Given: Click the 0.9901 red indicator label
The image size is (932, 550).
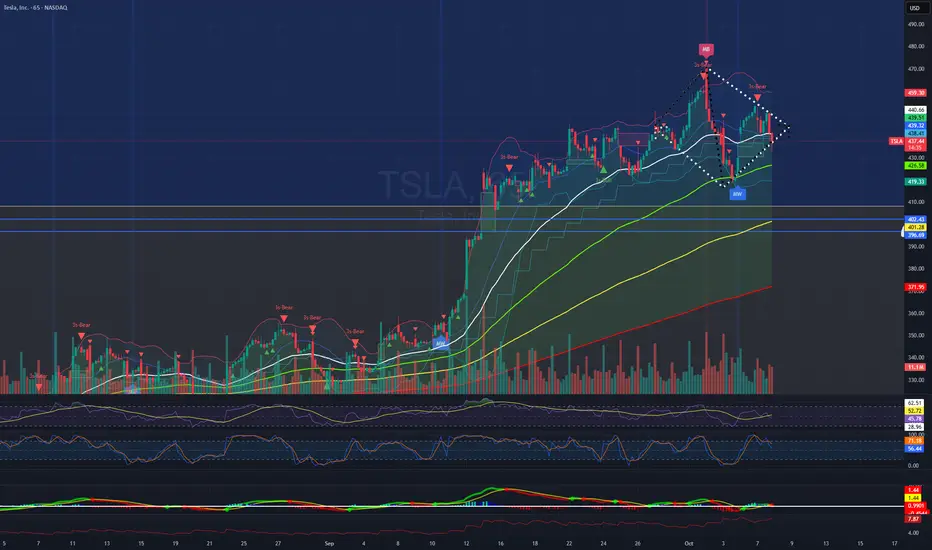Looking at the screenshot, I should [x=915, y=505].
